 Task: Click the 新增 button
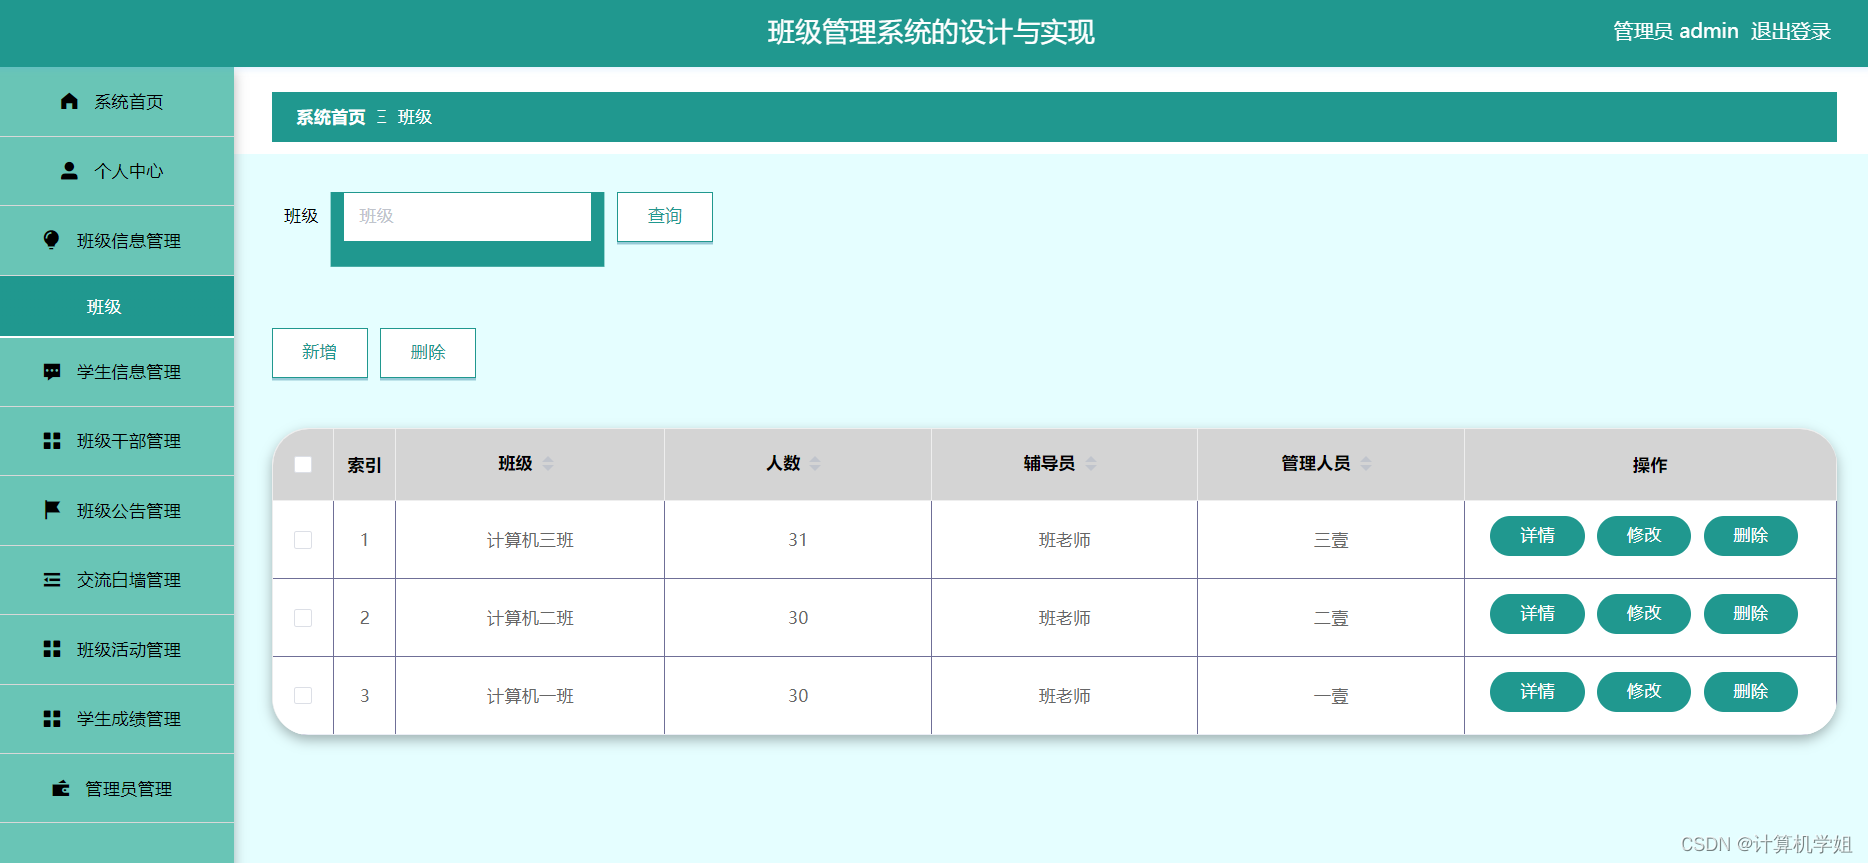[320, 353]
